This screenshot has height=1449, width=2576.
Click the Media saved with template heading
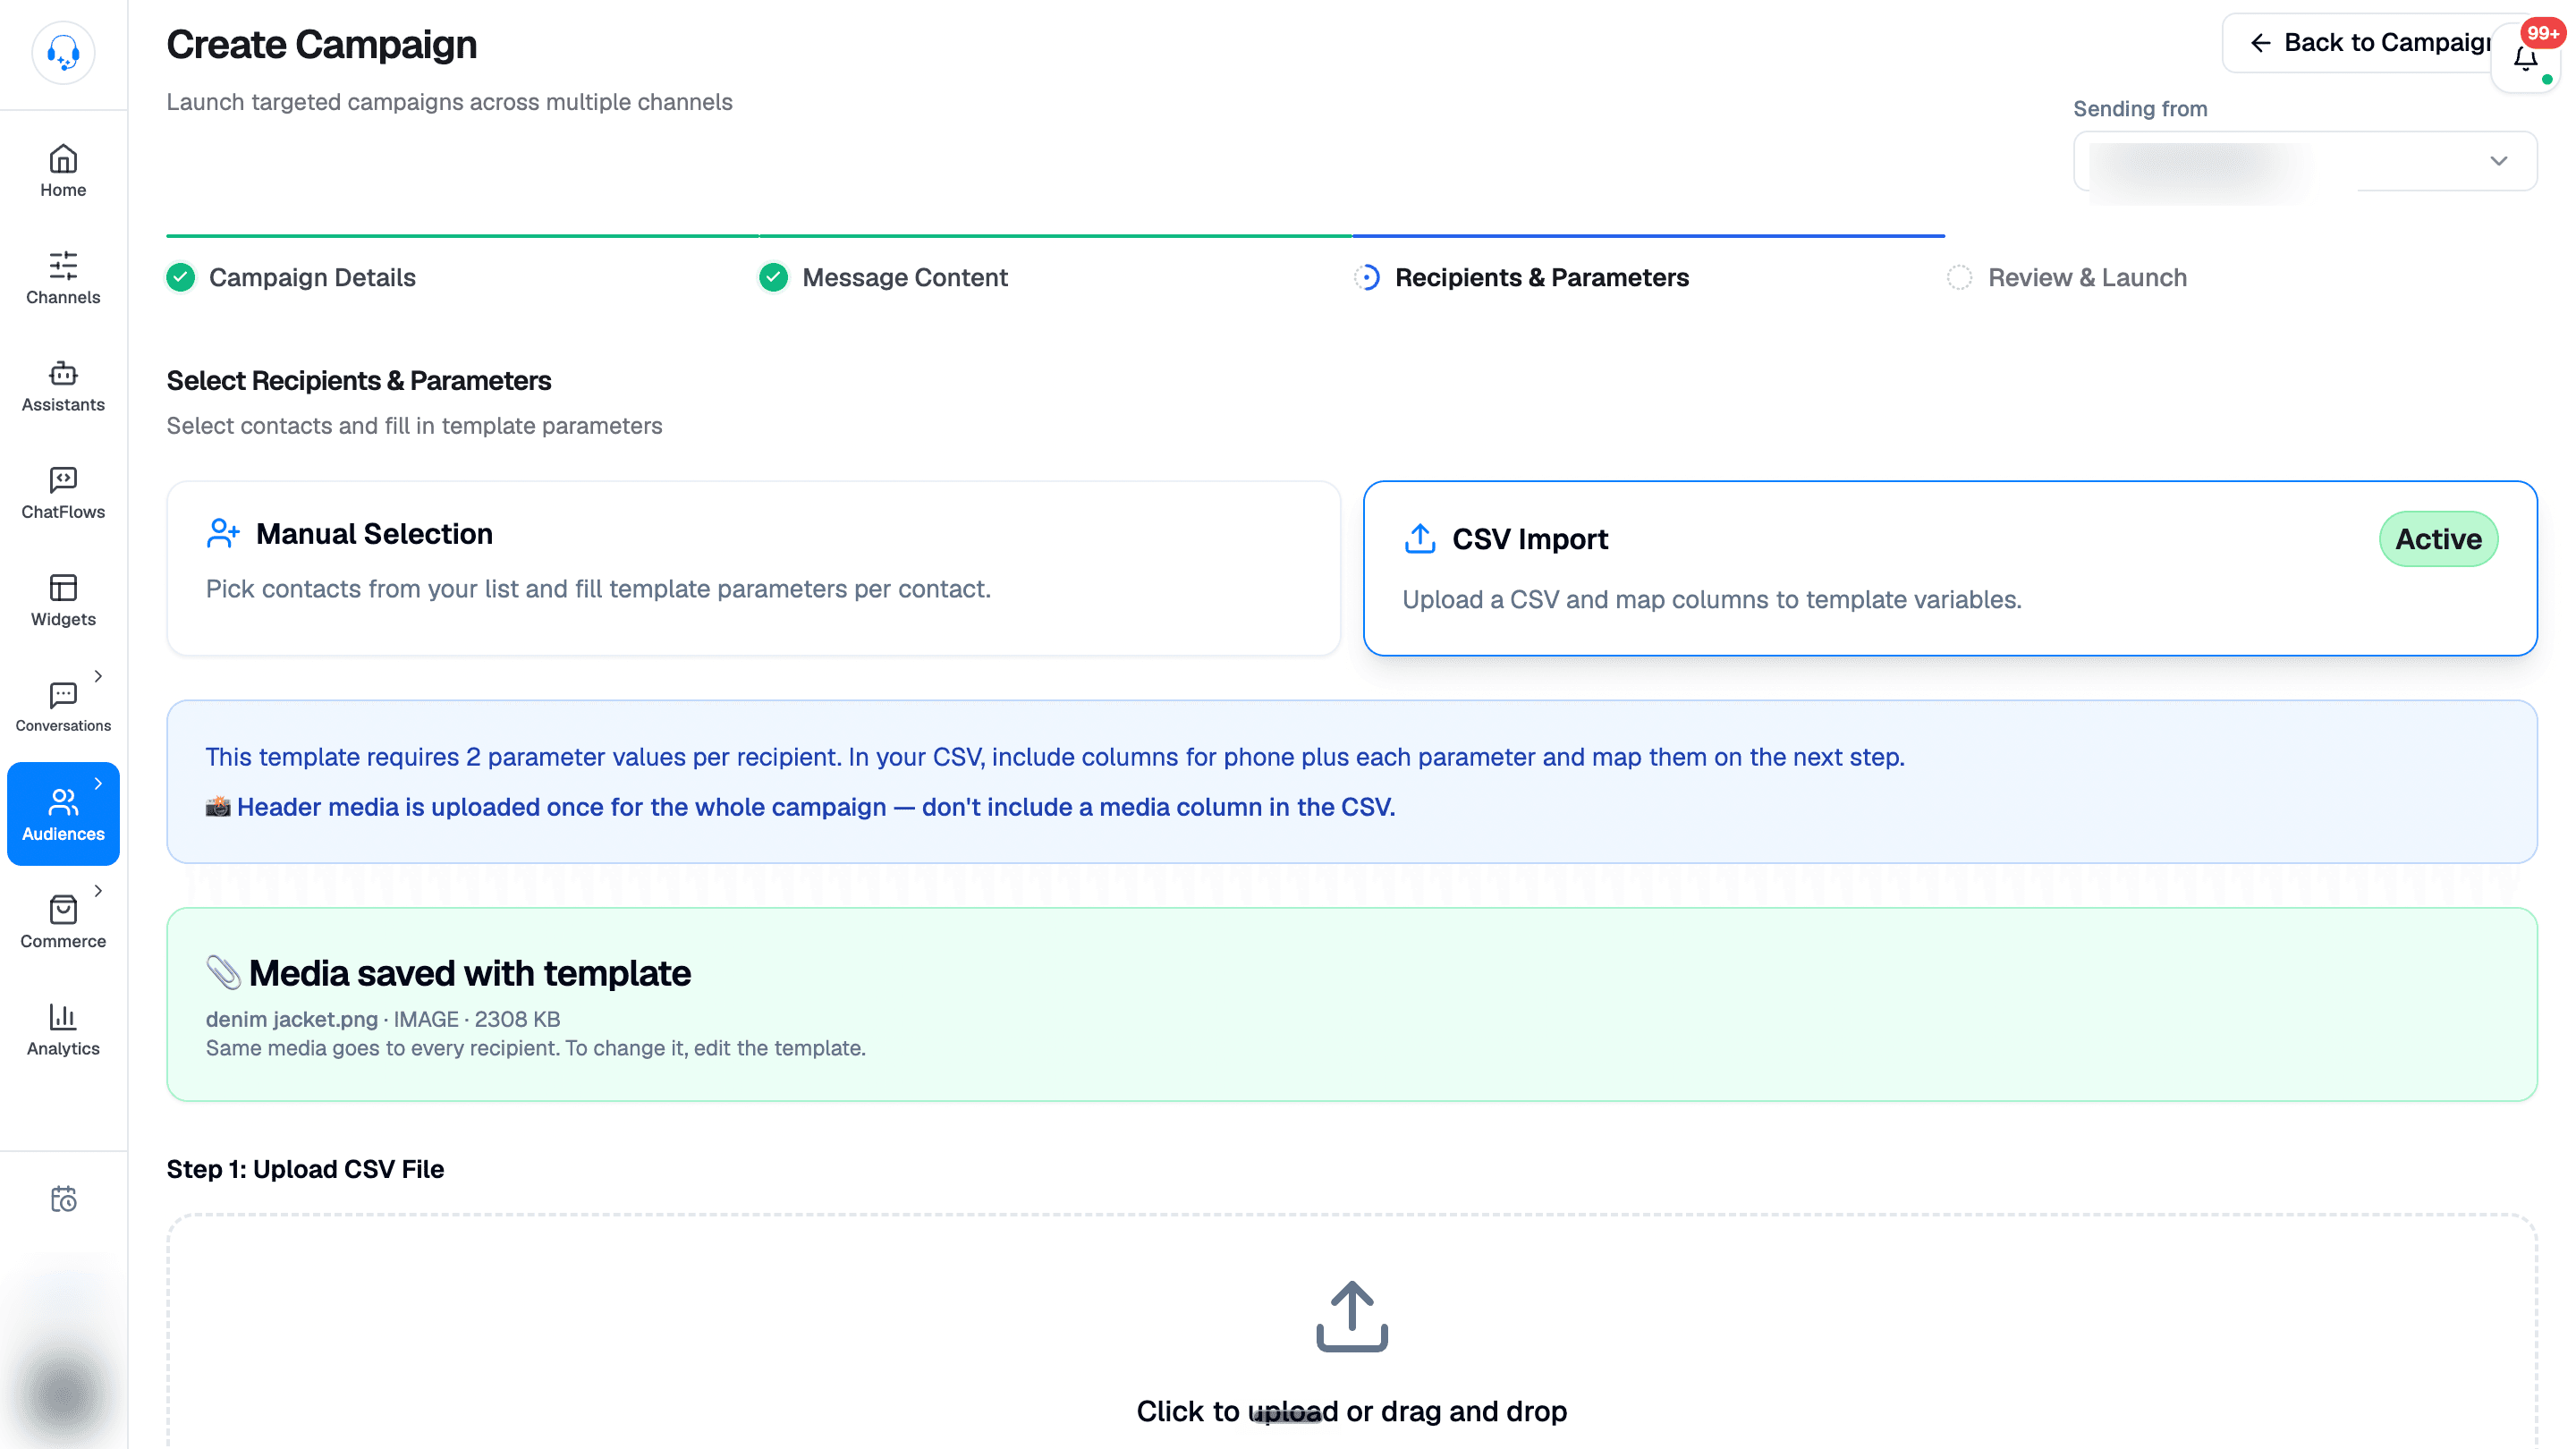469,973
